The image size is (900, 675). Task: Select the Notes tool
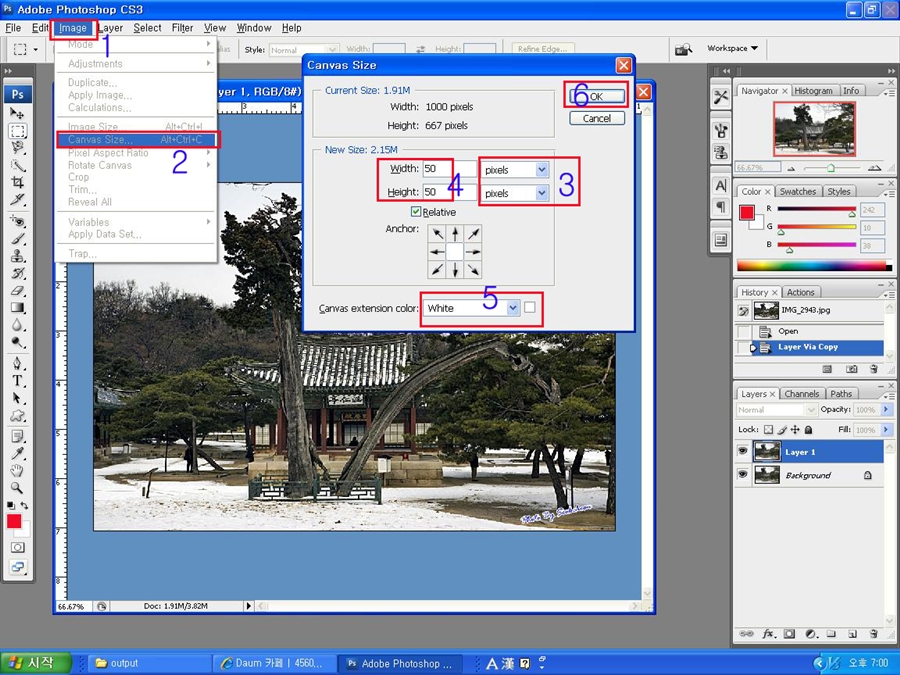(x=17, y=436)
